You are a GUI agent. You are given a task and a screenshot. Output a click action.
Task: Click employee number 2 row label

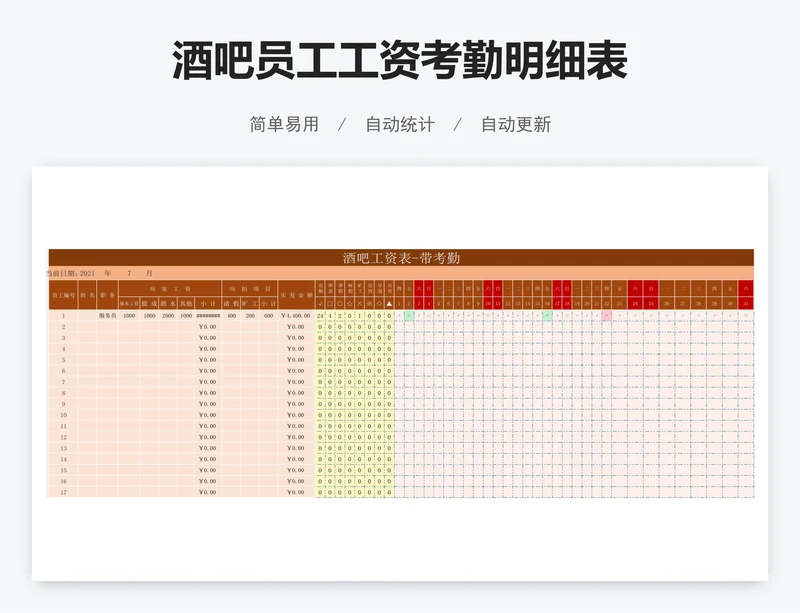[63, 327]
